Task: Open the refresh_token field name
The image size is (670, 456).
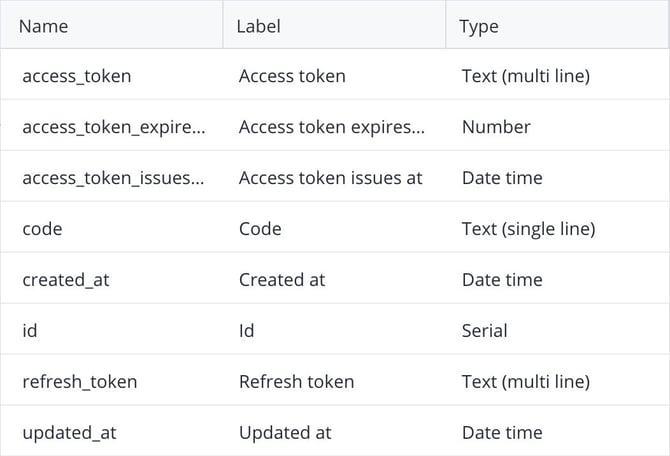Action: click(x=80, y=382)
